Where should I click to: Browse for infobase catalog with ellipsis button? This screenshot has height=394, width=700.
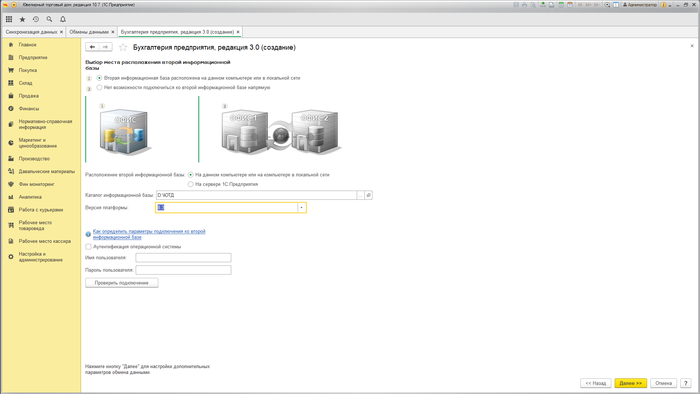[x=361, y=195]
